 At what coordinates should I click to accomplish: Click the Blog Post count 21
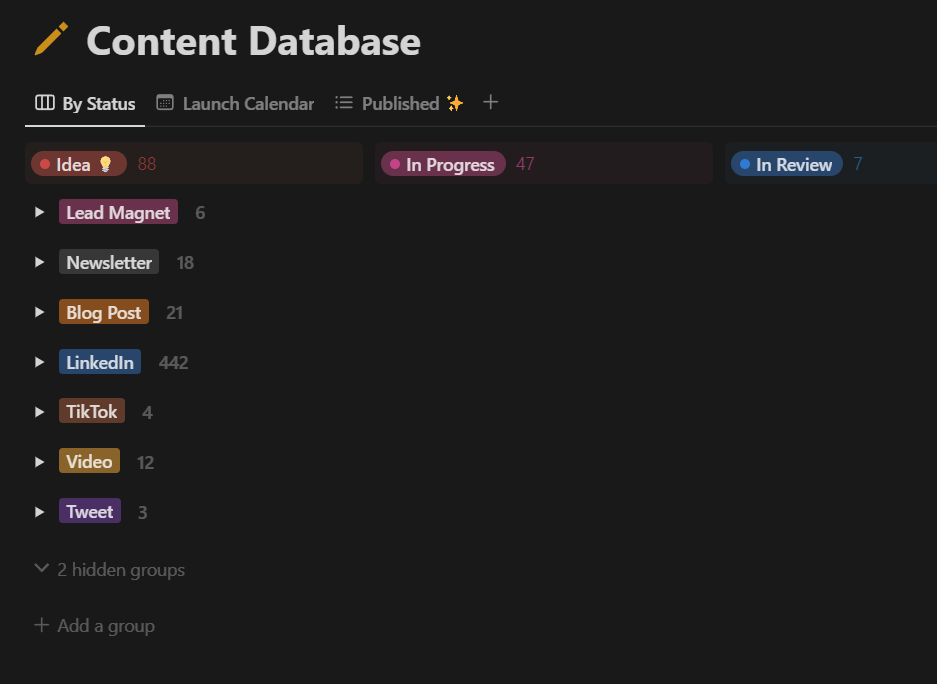(x=174, y=312)
